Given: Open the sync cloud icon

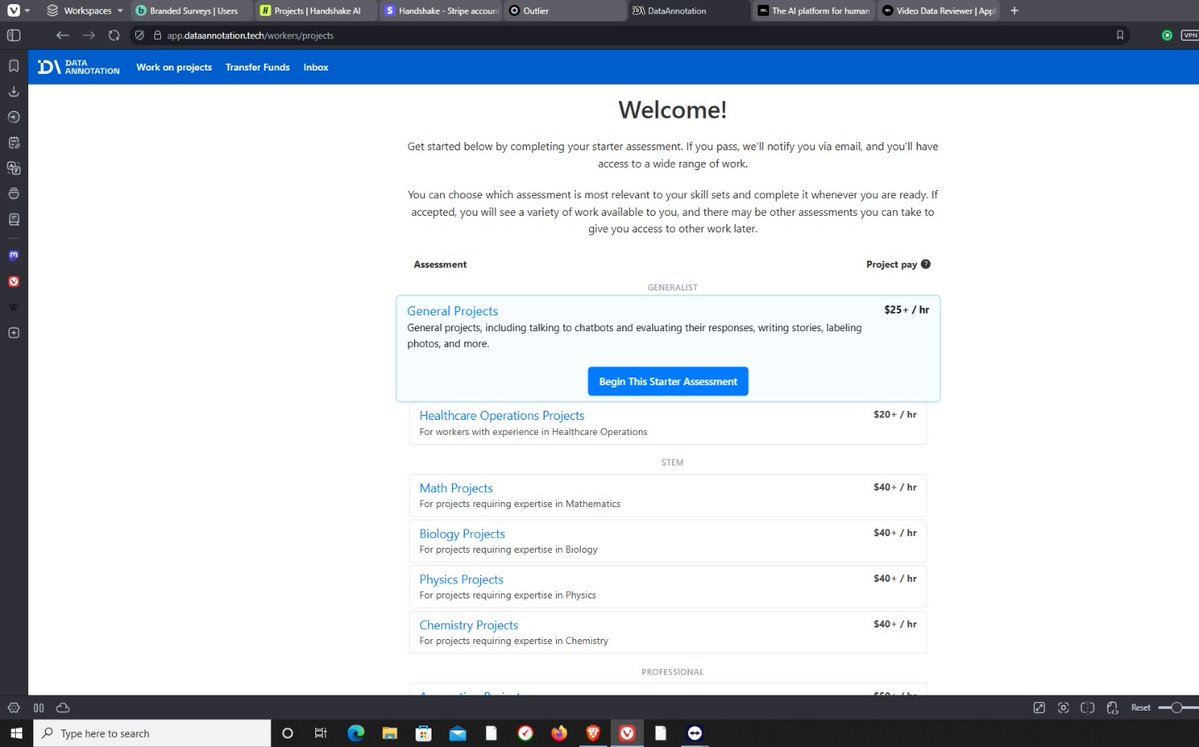Looking at the screenshot, I should click(x=63, y=708).
